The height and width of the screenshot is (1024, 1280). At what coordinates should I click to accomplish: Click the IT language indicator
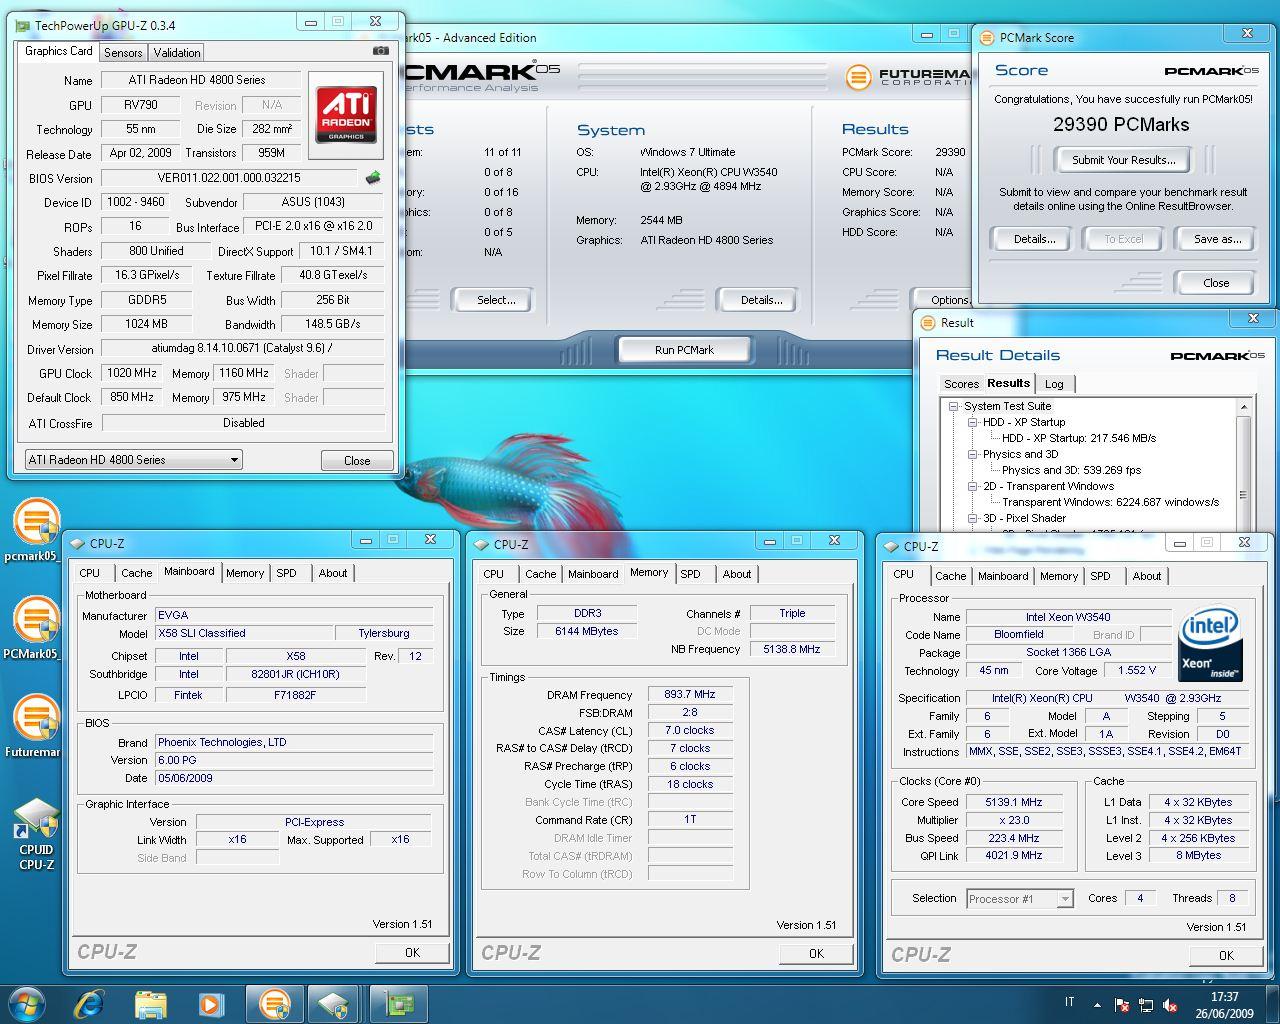(x=1069, y=1002)
